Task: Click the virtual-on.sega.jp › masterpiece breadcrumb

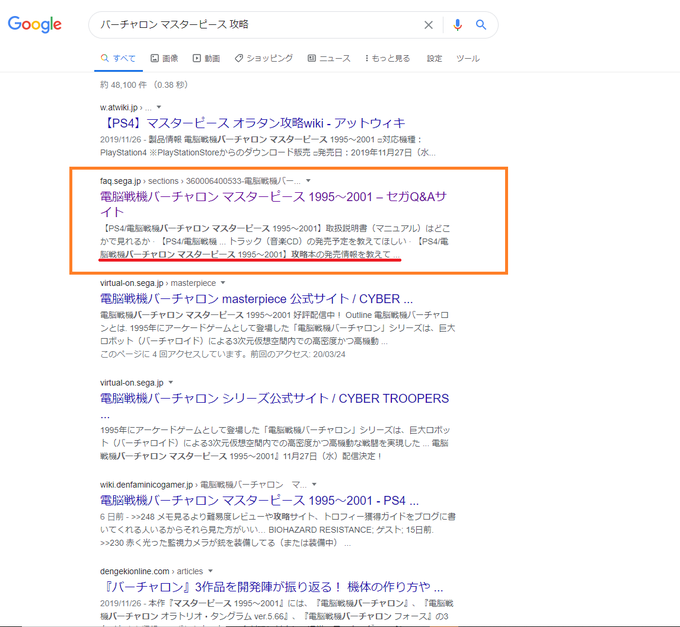Action: tap(158, 283)
